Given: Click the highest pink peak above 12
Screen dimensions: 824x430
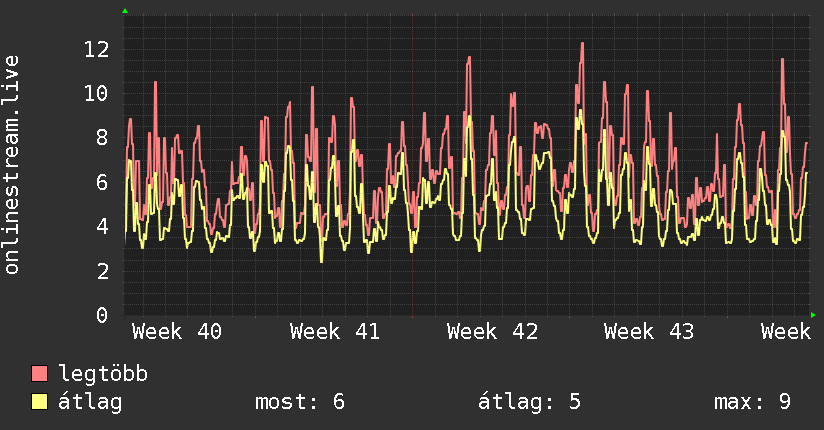Looking at the screenshot, I should (582, 45).
